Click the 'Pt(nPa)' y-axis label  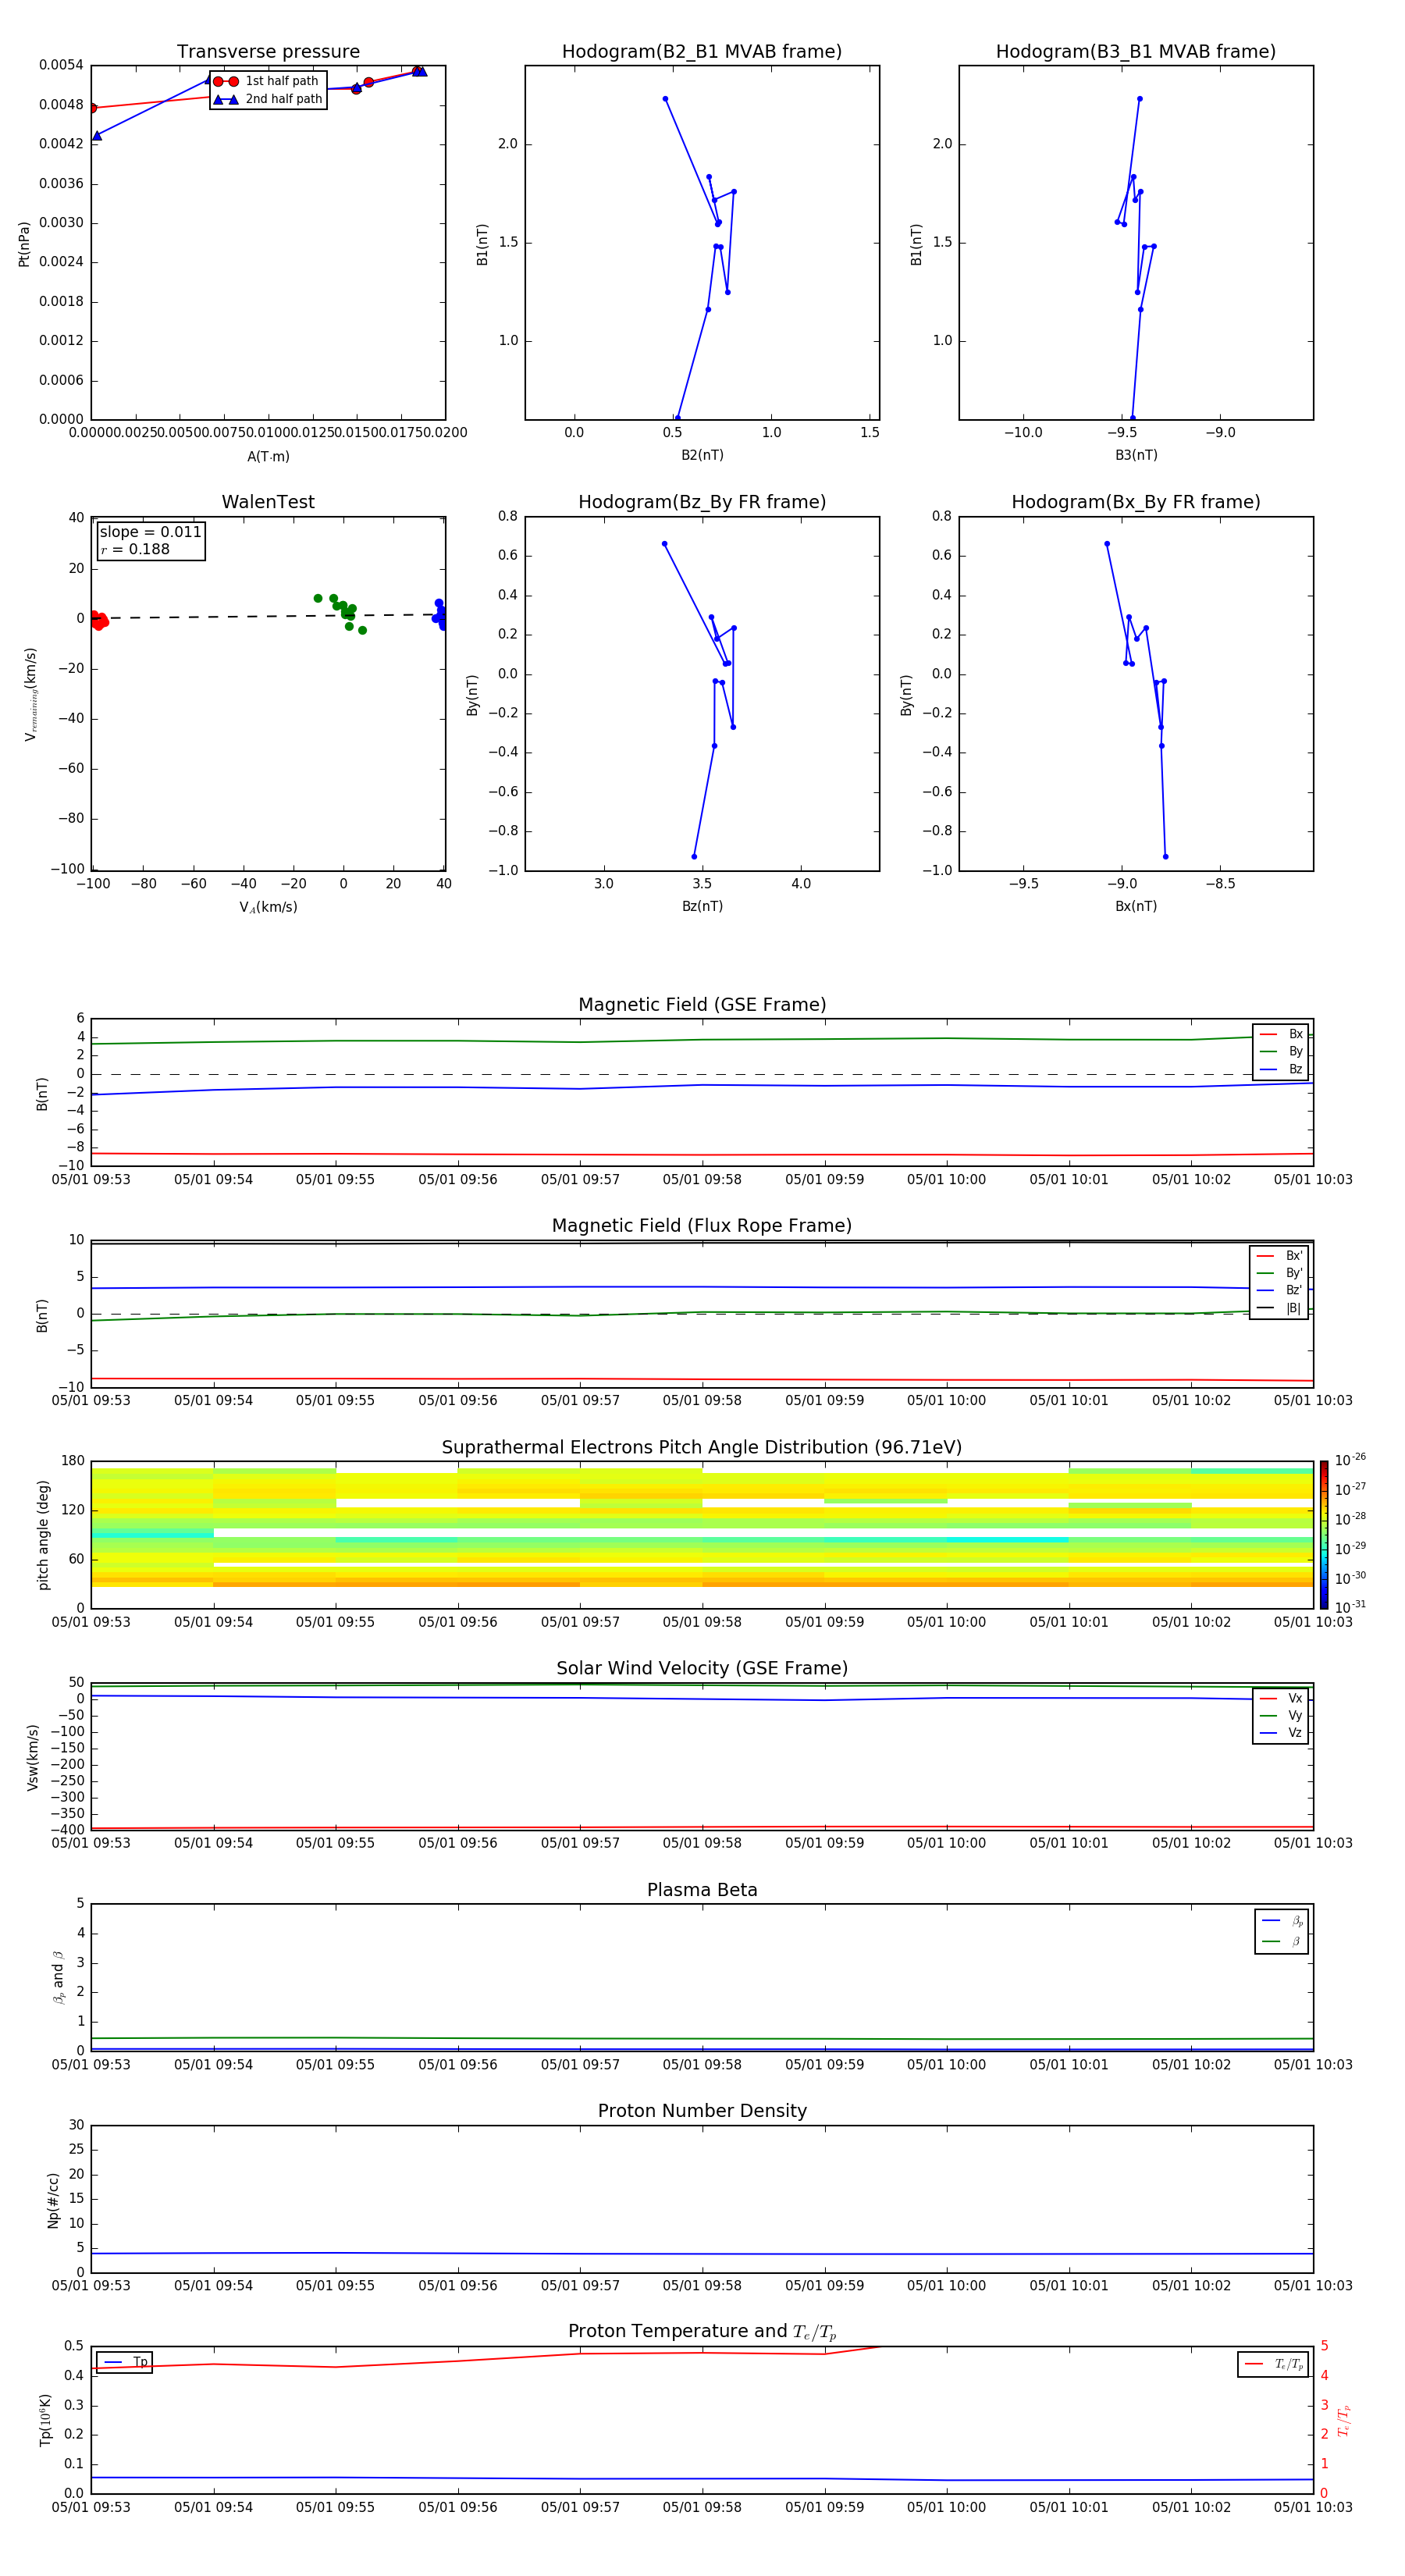pyautogui.click(x=24, y=243)
